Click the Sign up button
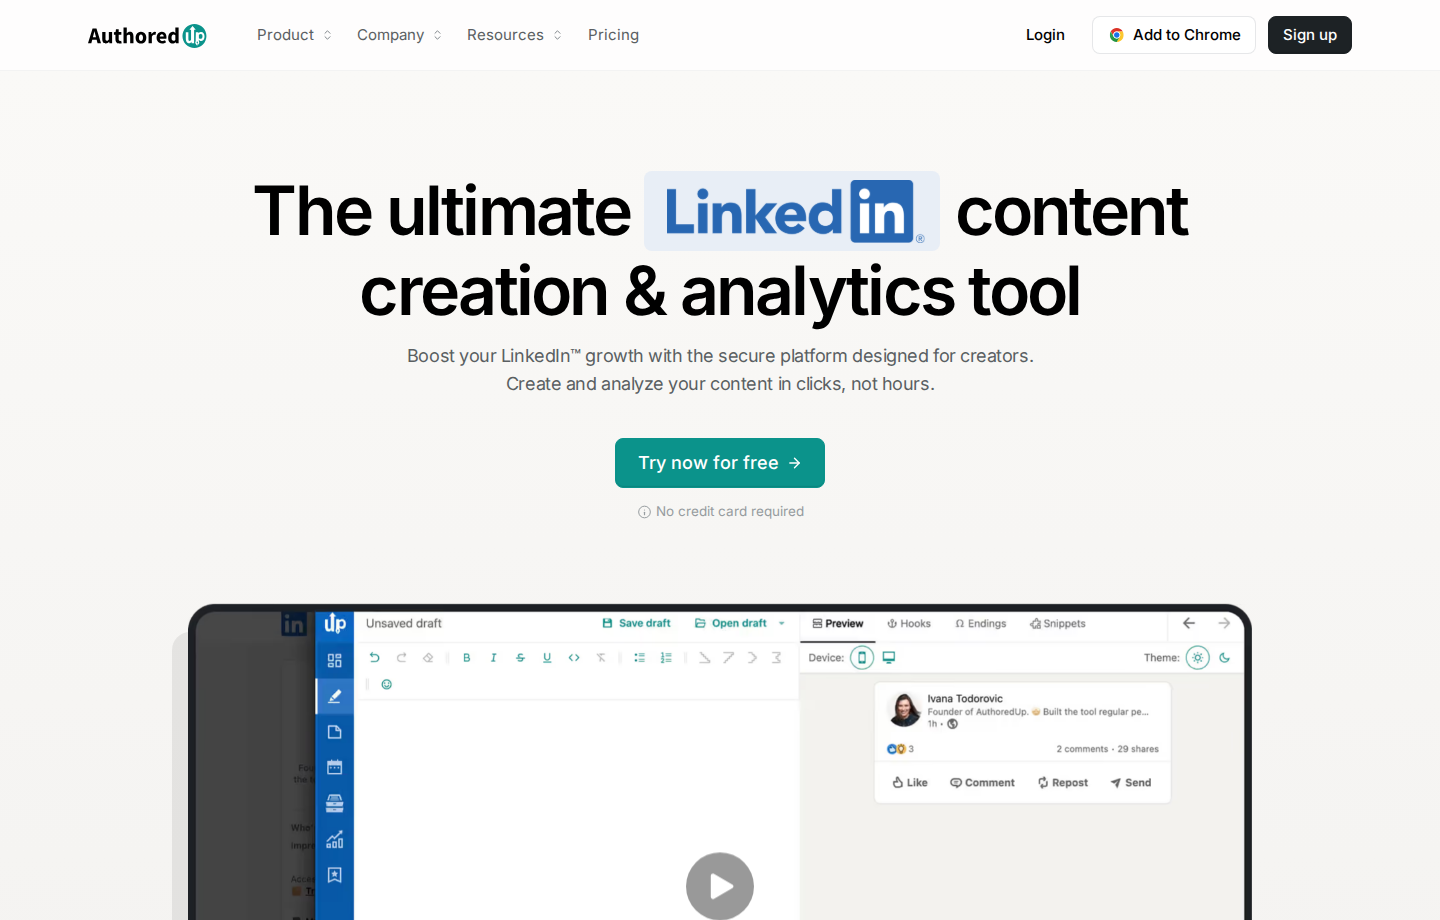The height and width of the screenshot is (920, 1440). point(1310,35)
